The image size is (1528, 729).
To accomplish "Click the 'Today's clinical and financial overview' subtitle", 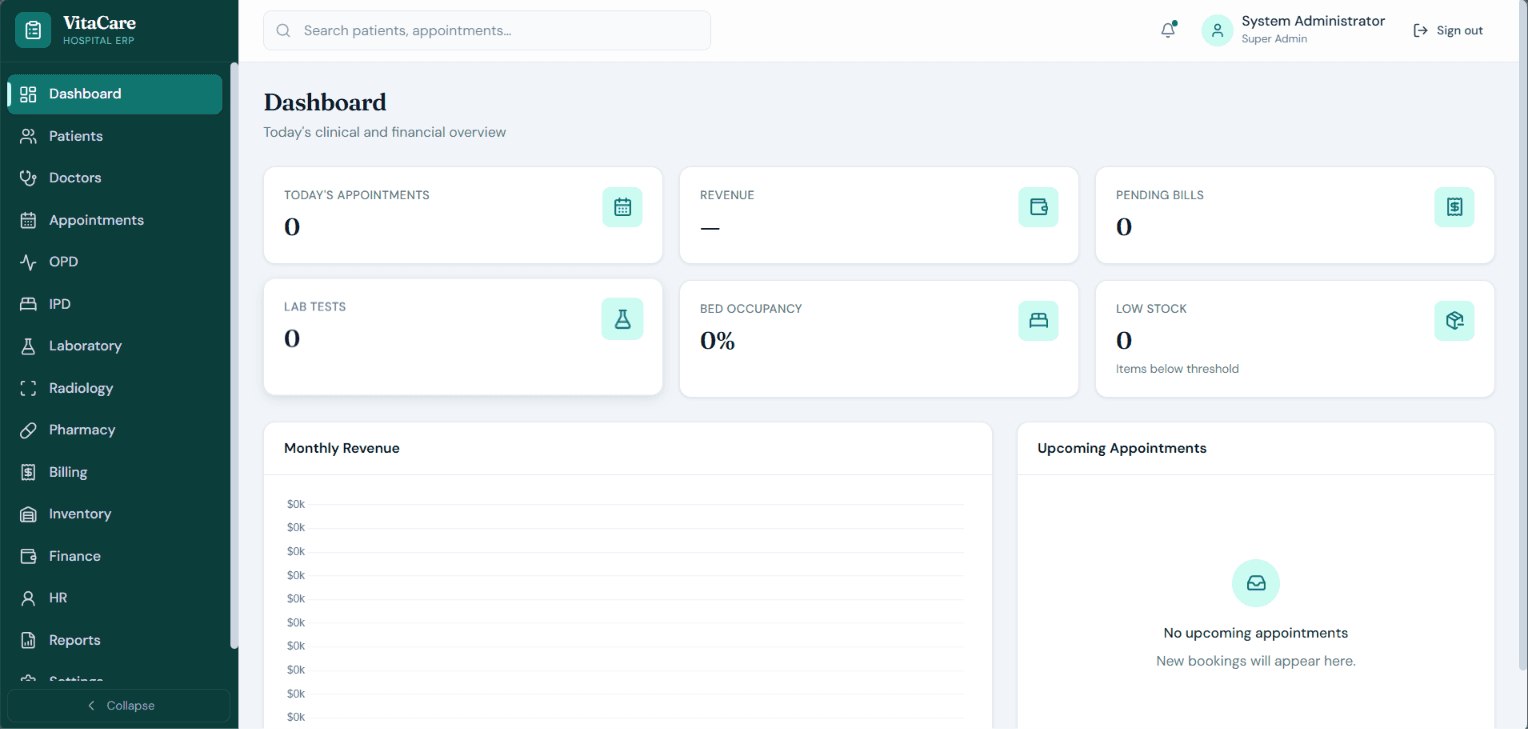I will (385, 132).
